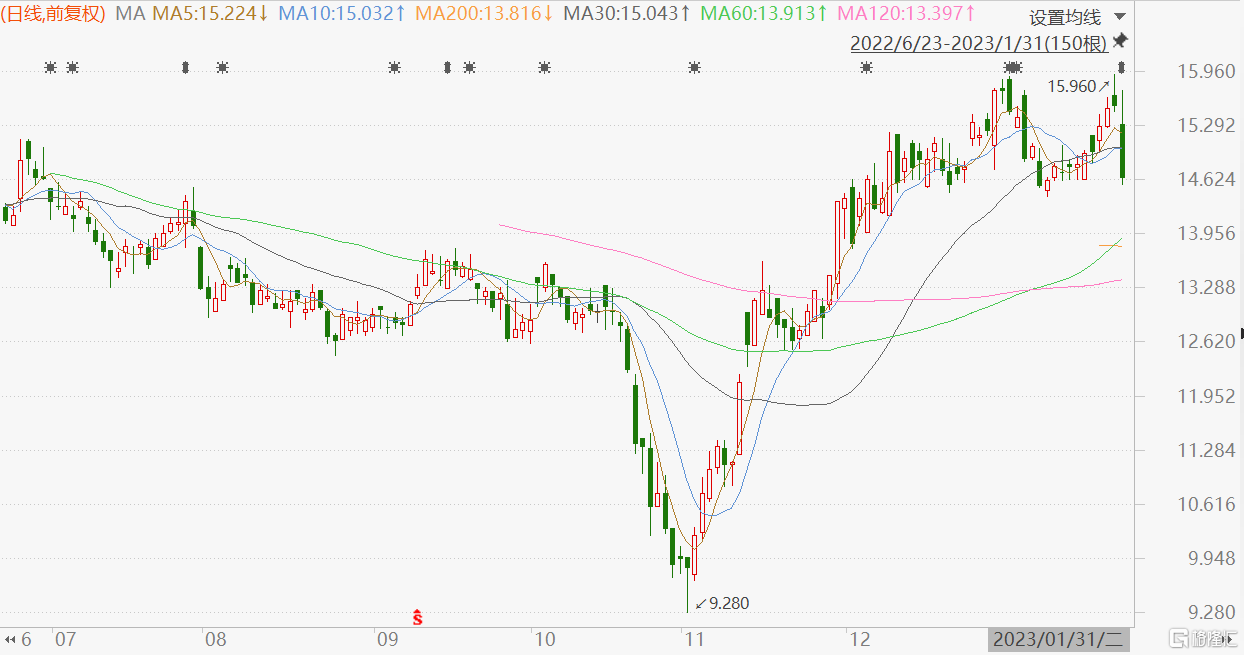
Task: Click the MA indicator label
Action: 130,14
